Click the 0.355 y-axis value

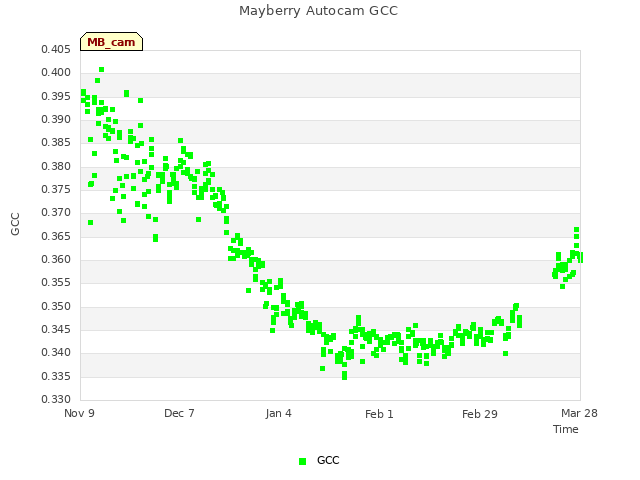(56, 282)
